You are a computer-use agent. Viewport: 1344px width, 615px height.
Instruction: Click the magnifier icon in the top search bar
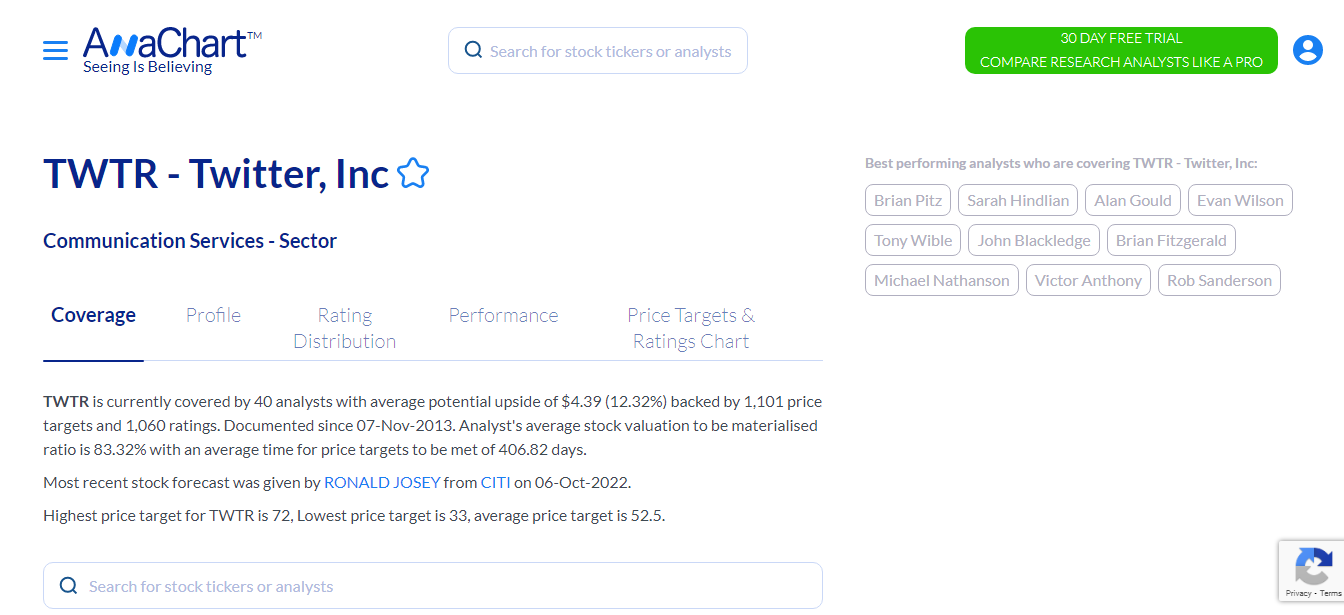pos(472,49)
